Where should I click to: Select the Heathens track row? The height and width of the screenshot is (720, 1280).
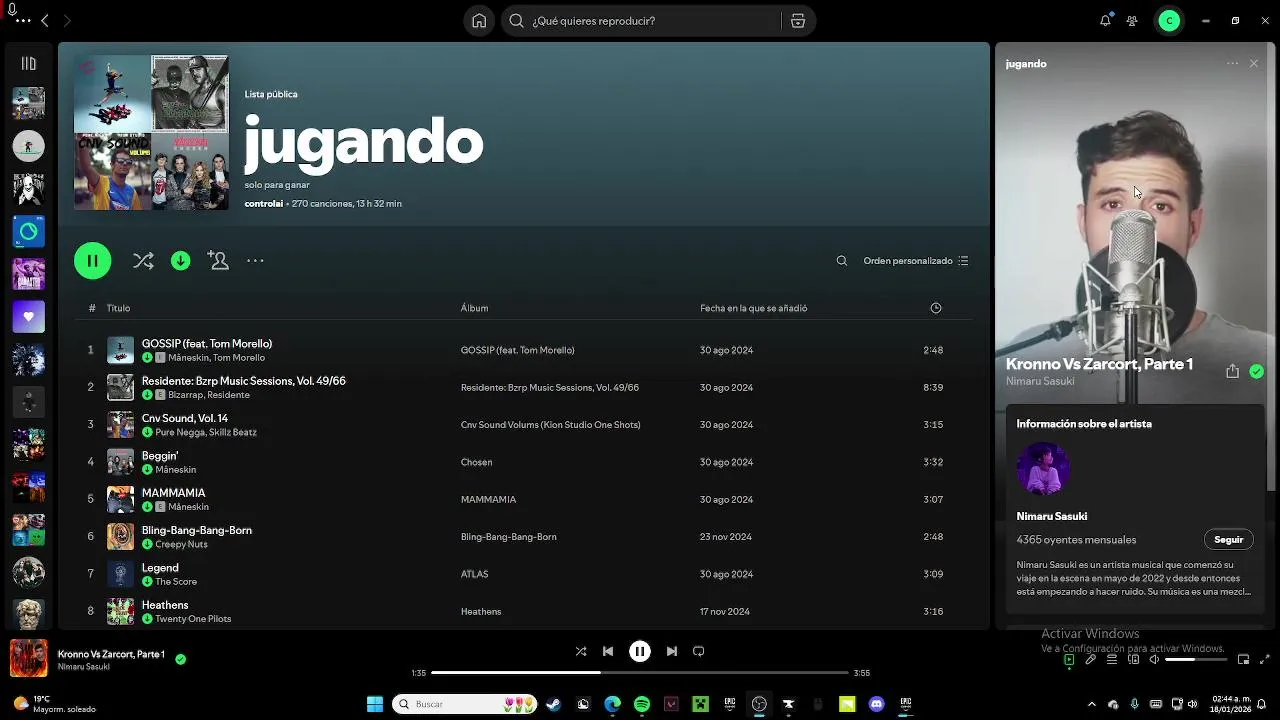click(523, 611)
